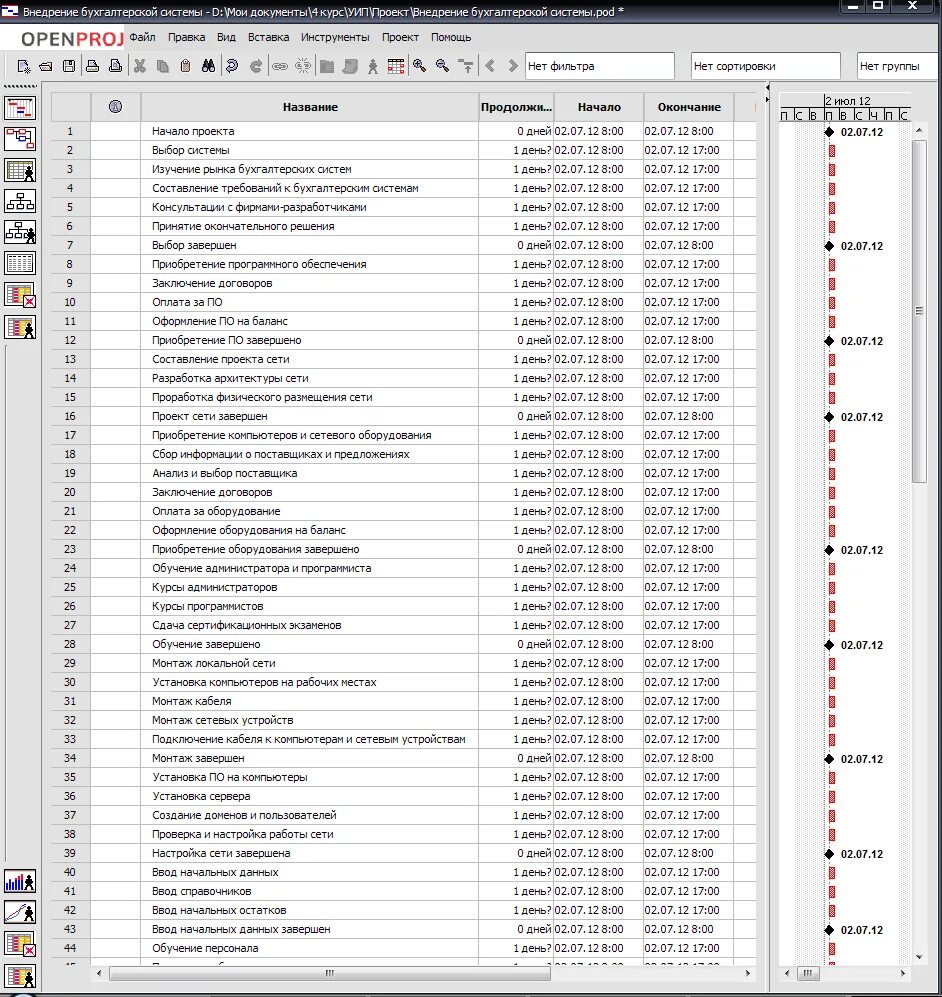Open the 'Нет группы' grouping dropdown

(x=899, y=66)
